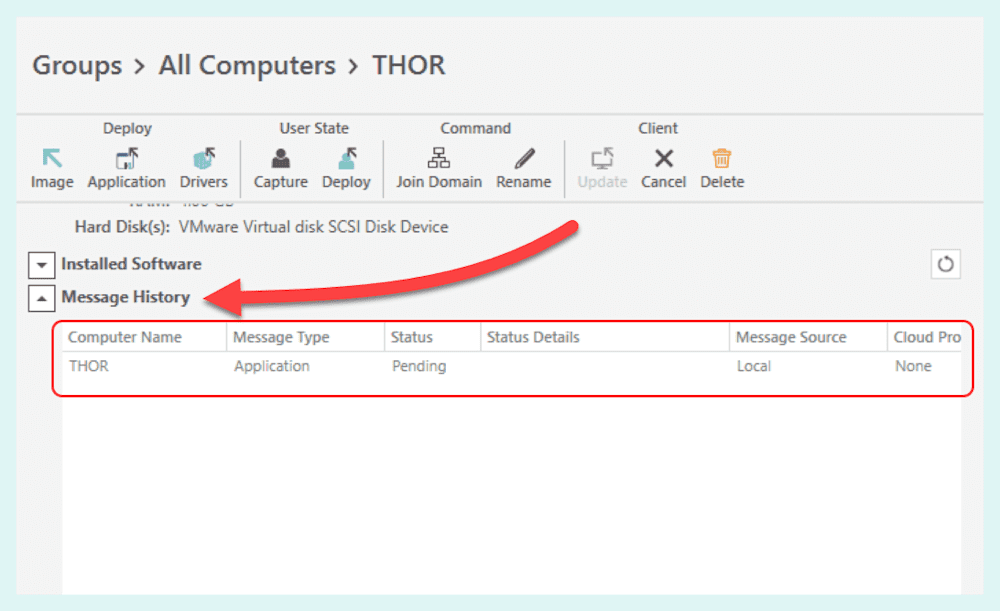
Task: Sort by Computer Name column header
Action: 144,337
